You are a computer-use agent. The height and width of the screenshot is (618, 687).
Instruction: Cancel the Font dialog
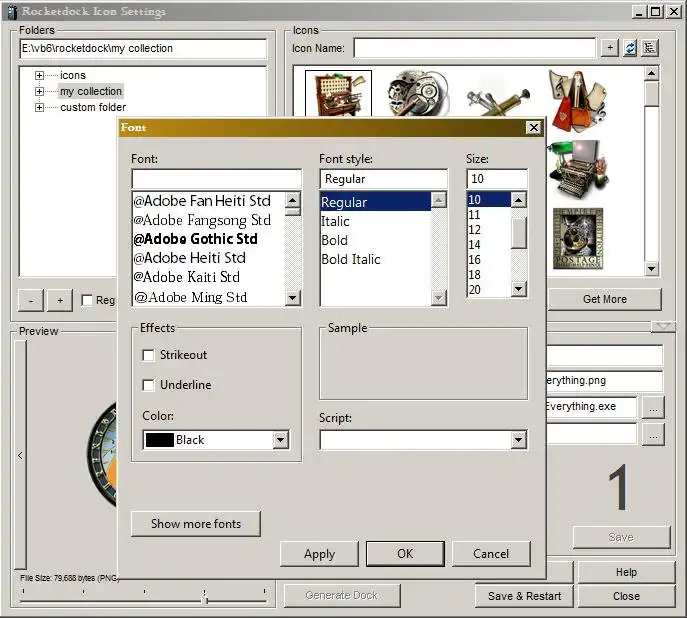pos(491,554)
